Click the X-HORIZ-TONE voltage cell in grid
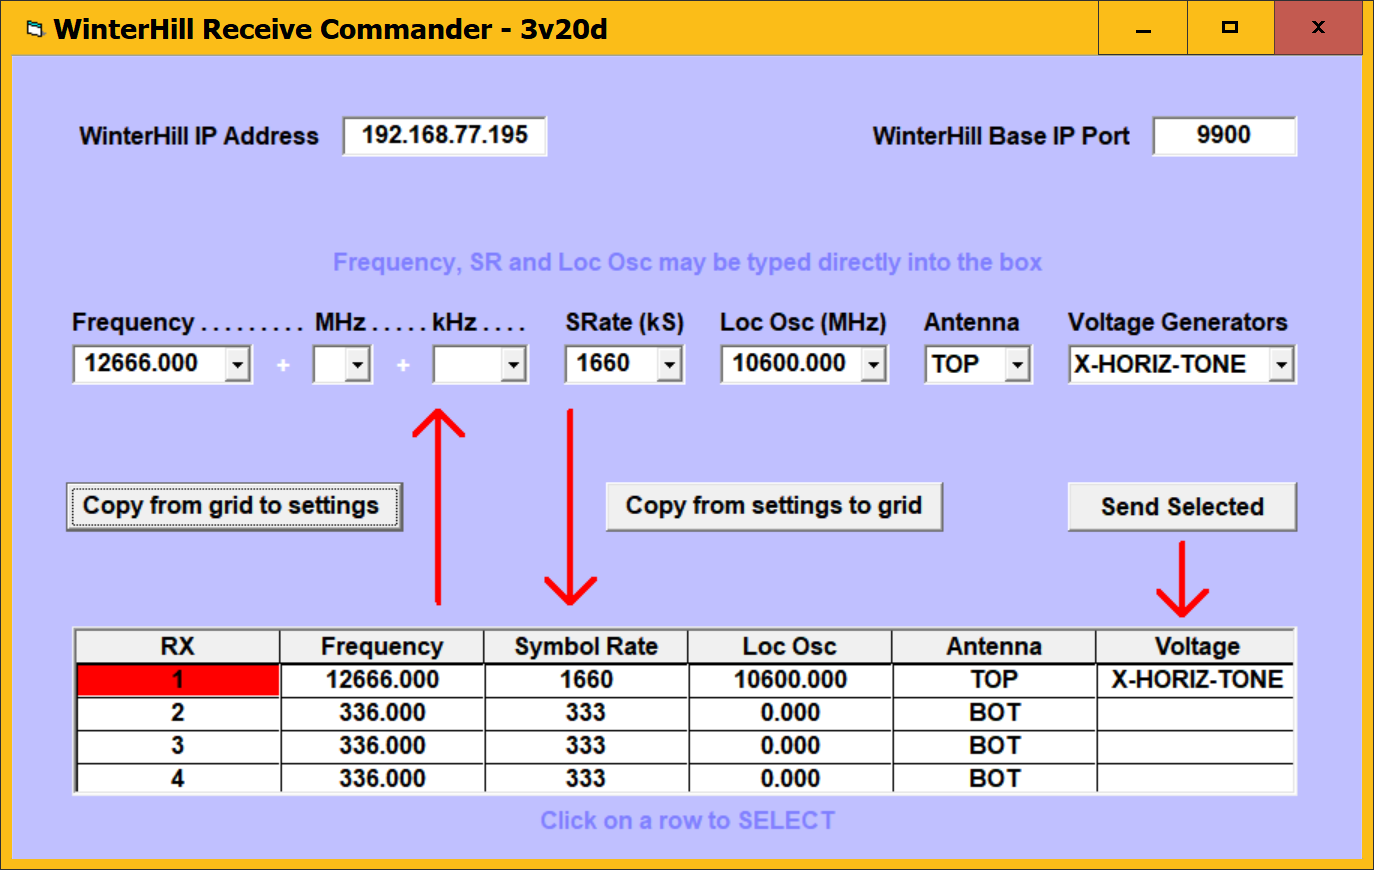This screenshot has width=1374, height=870. [x=1196, y=680]
